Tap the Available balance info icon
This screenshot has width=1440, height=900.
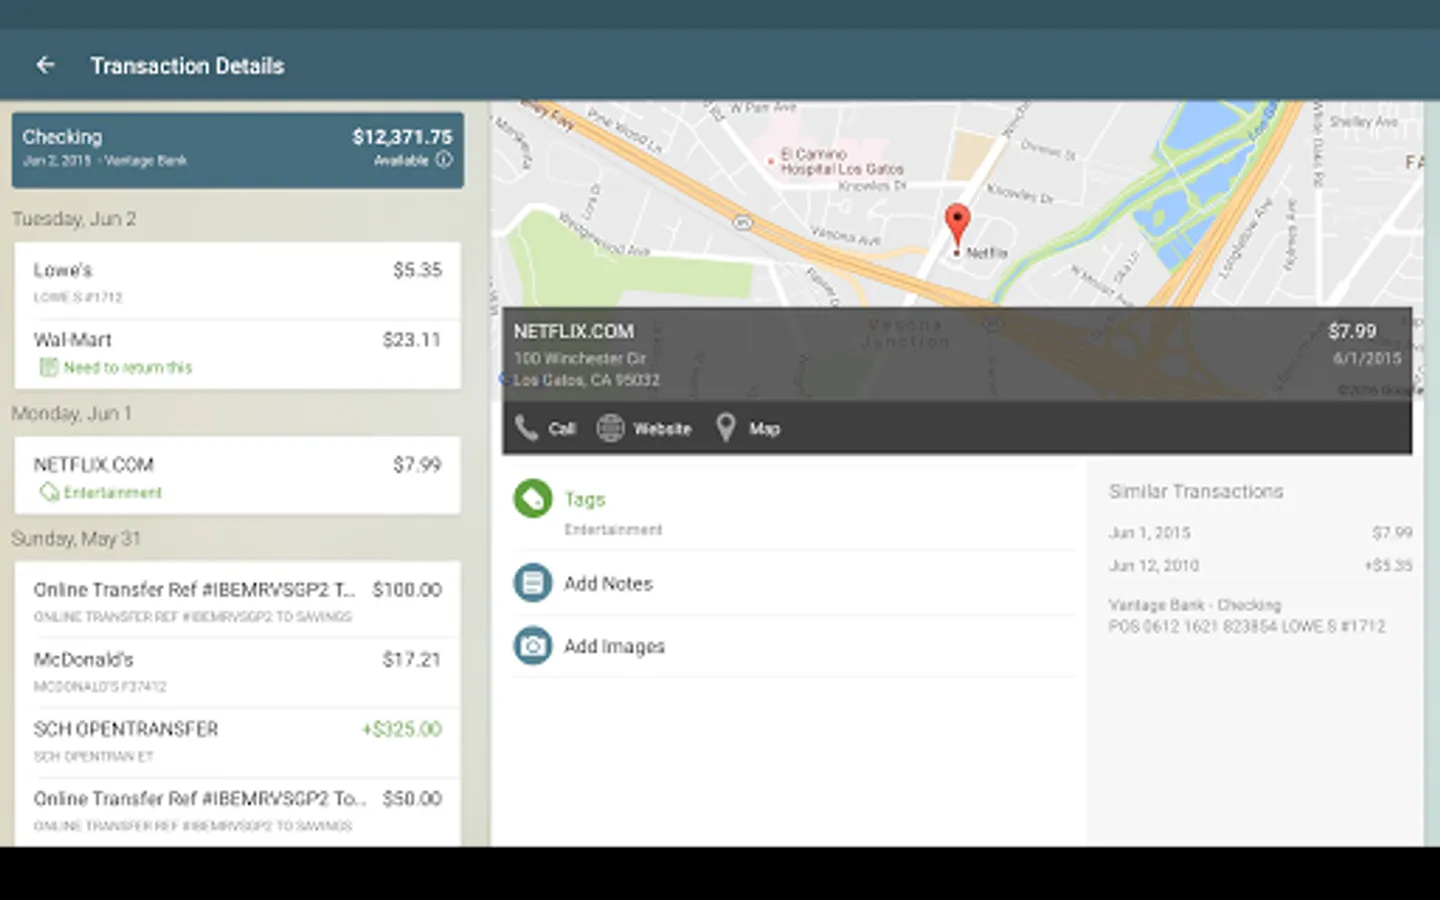tap(444, 160)
